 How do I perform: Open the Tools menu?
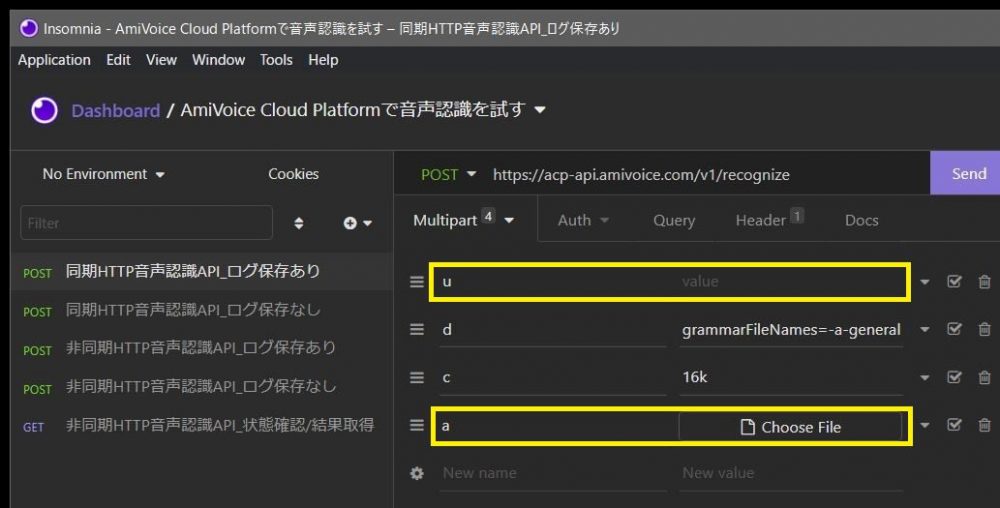tap(276, 60)
